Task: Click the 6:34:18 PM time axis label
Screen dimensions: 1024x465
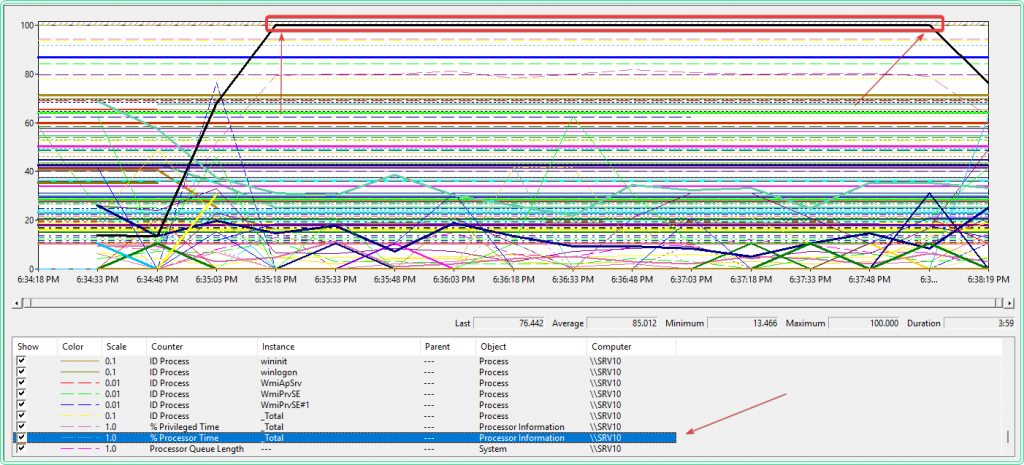Action: (x=39, y=278)
